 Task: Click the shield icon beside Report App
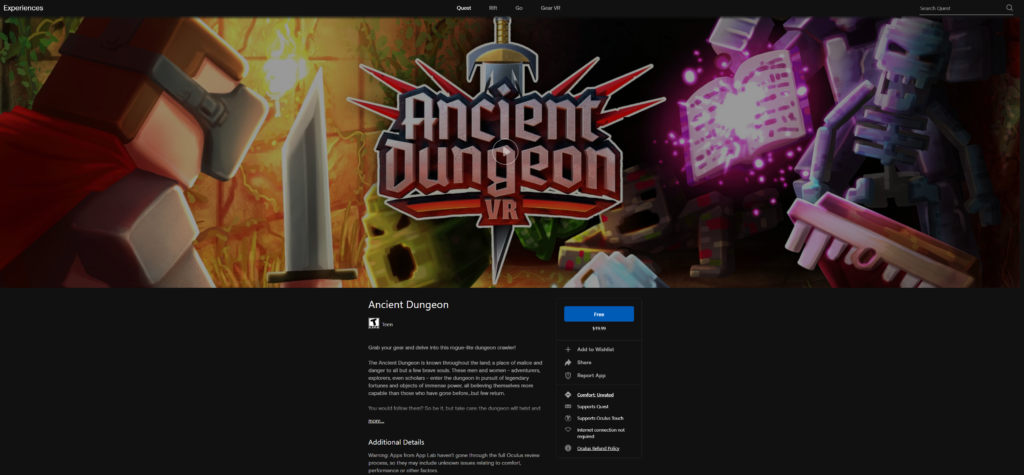pos(568,376)
